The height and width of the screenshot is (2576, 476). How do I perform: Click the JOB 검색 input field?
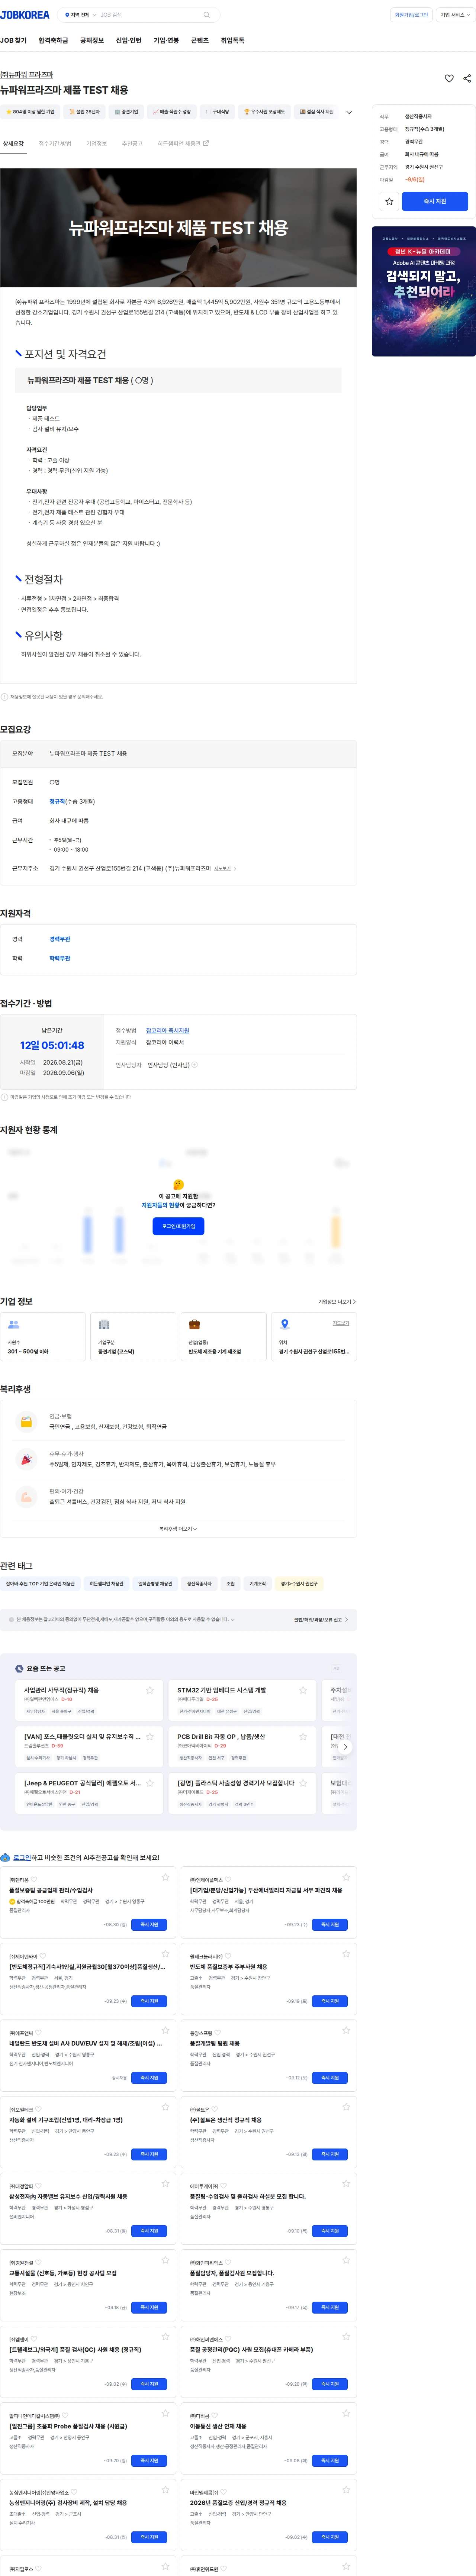[150, 15]
